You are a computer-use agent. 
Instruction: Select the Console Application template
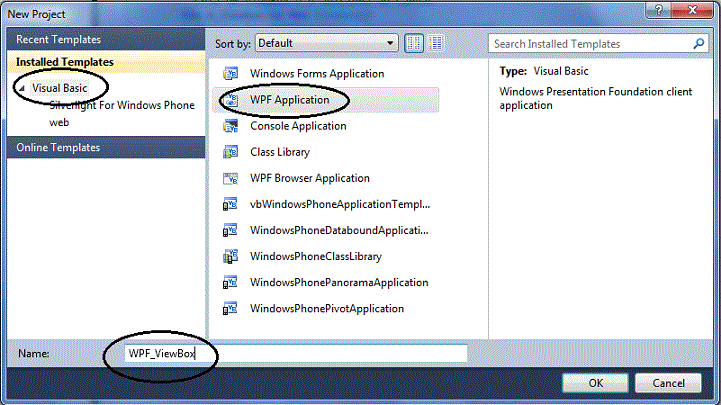pyautogui.click(x=325, y=126)
